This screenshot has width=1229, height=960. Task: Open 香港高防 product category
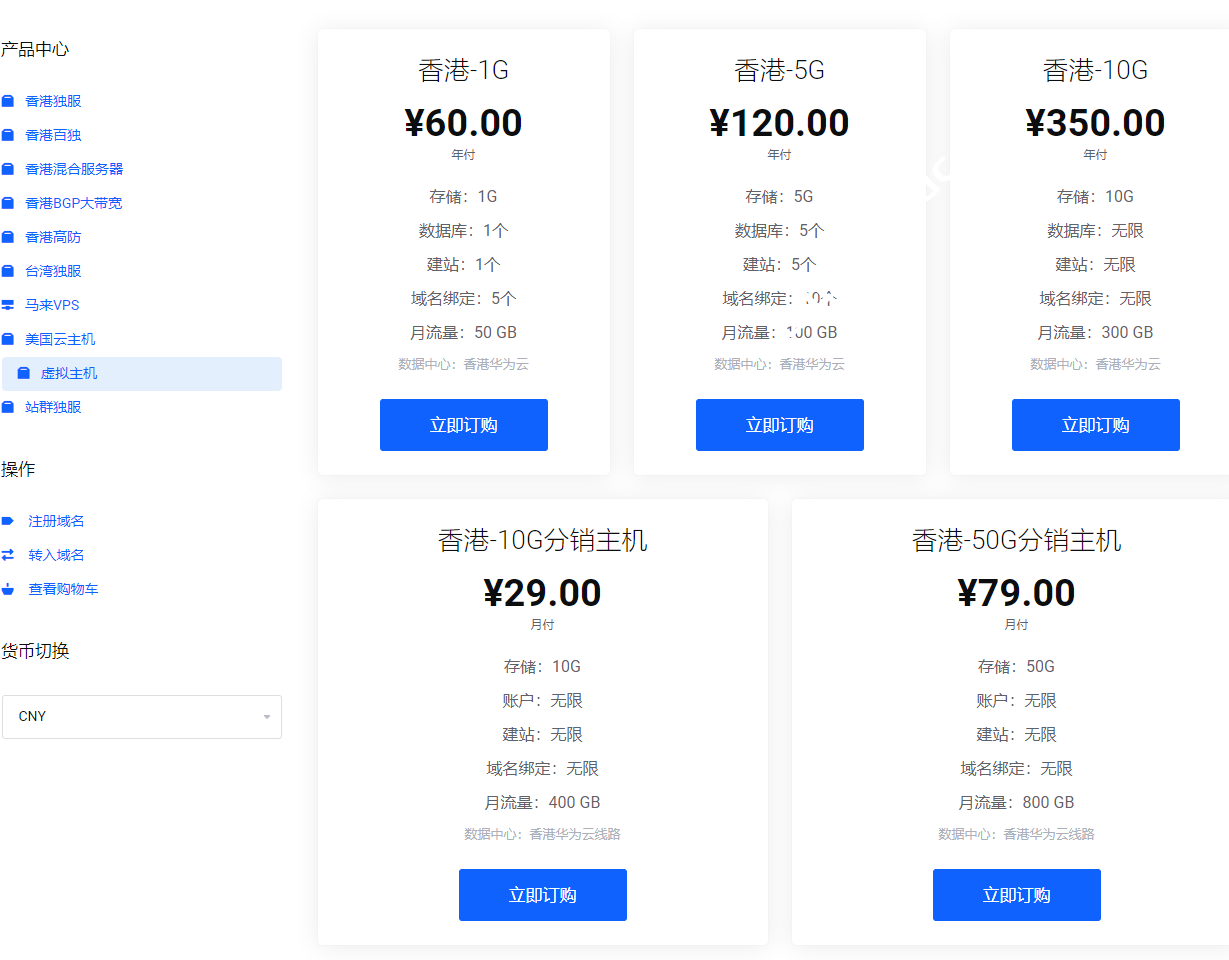(53, 237)
